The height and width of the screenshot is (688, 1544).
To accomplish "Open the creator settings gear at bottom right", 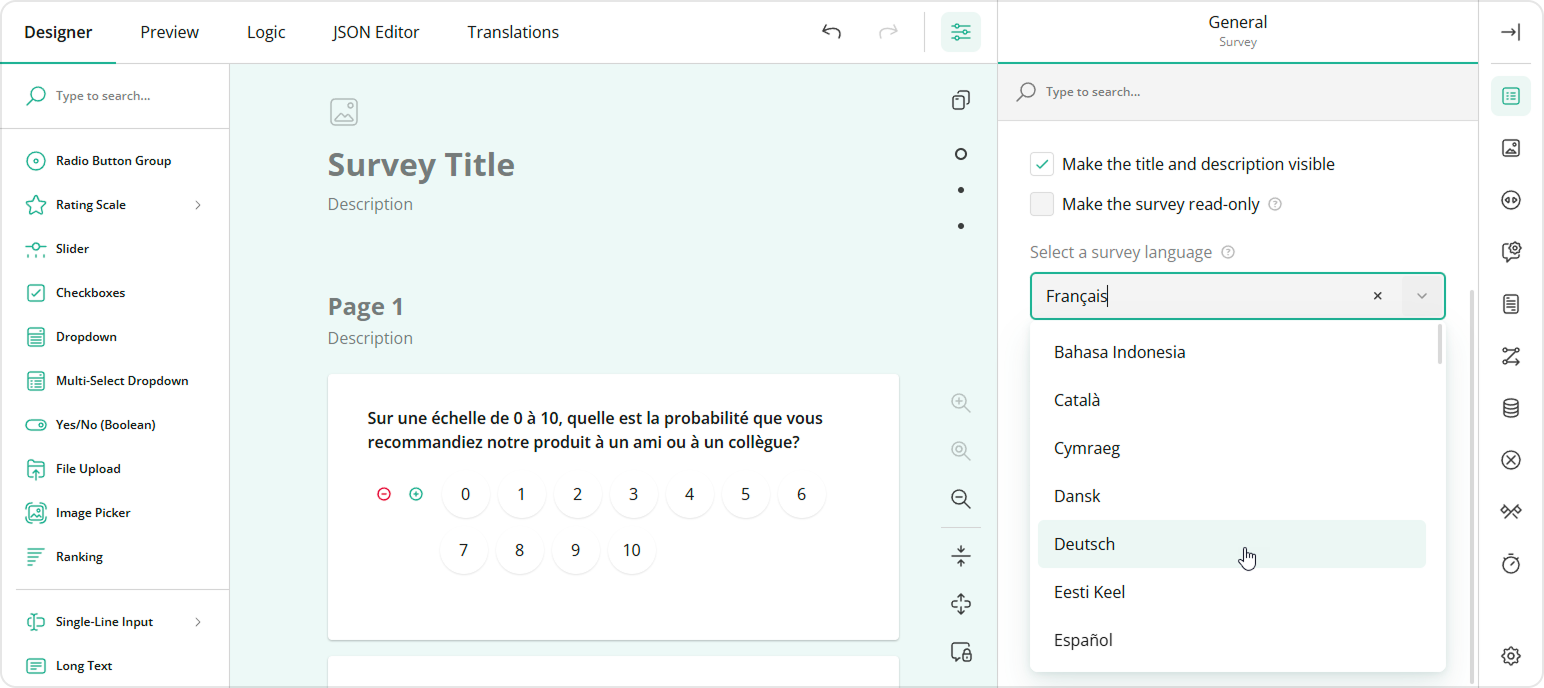I will coord(1511,655).
